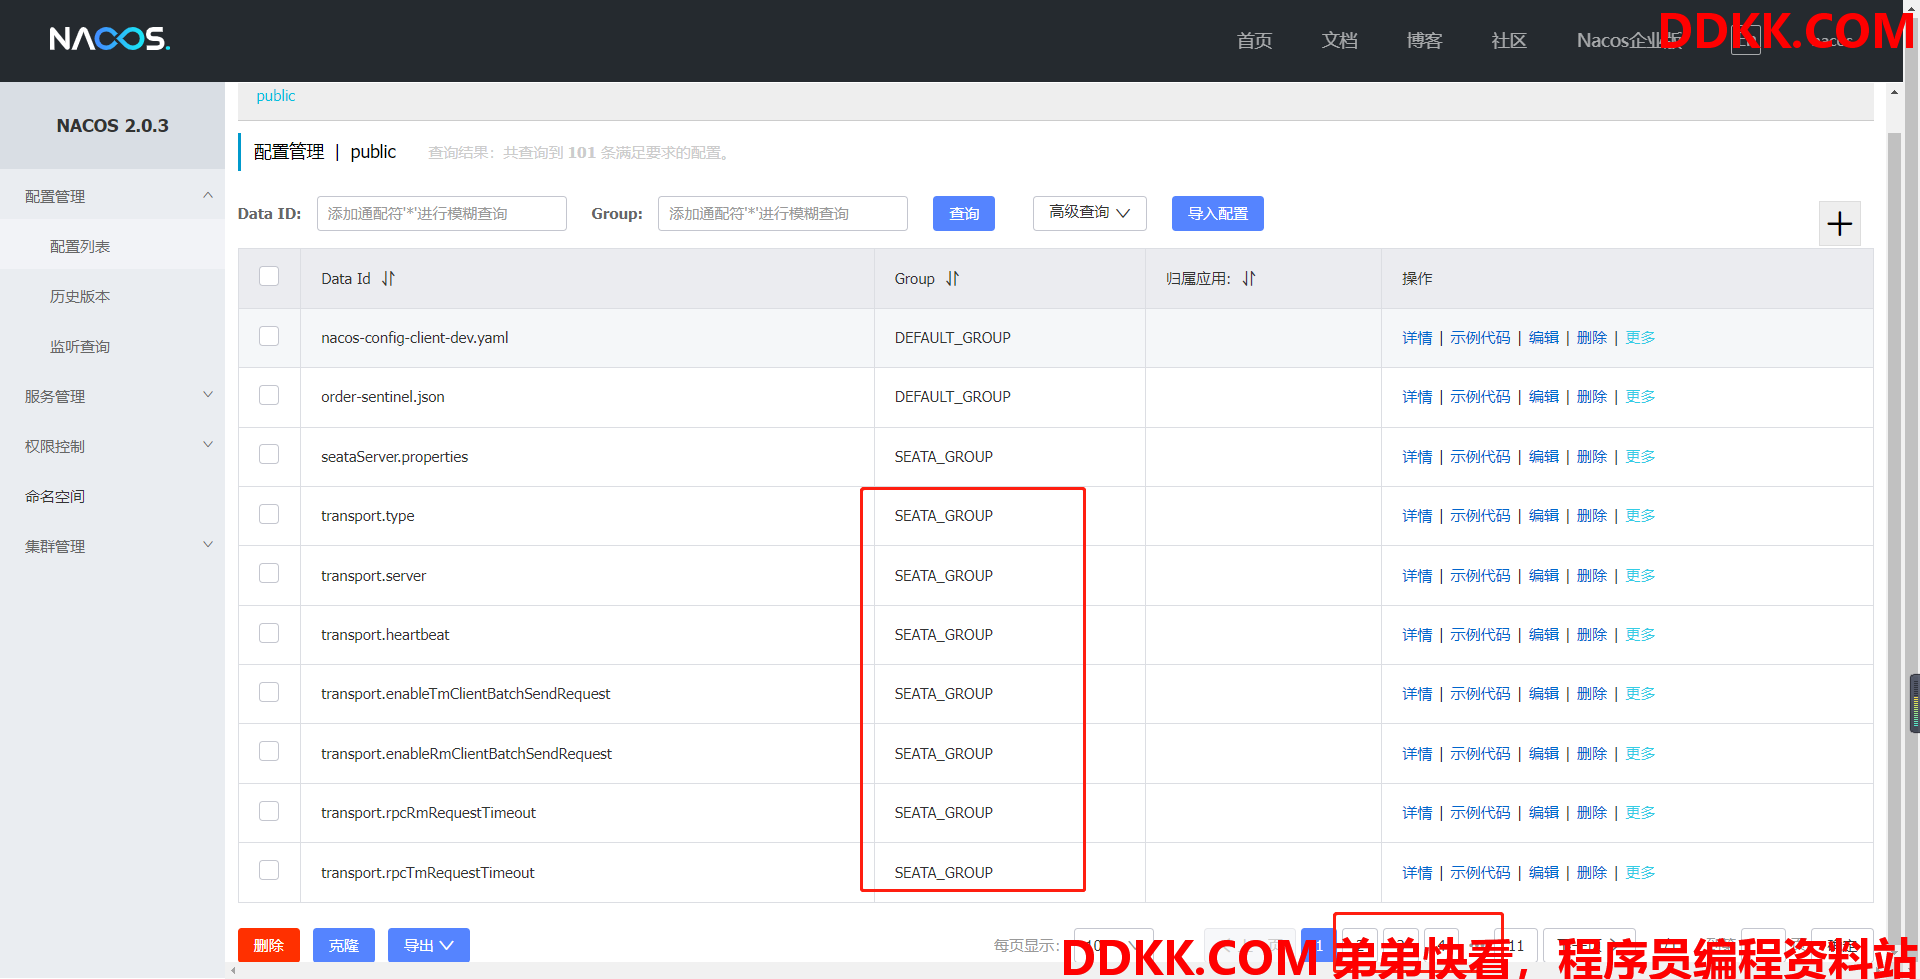Go to 文档 in the top navigation
The image size is (1920, 979).
point(1339,40)
